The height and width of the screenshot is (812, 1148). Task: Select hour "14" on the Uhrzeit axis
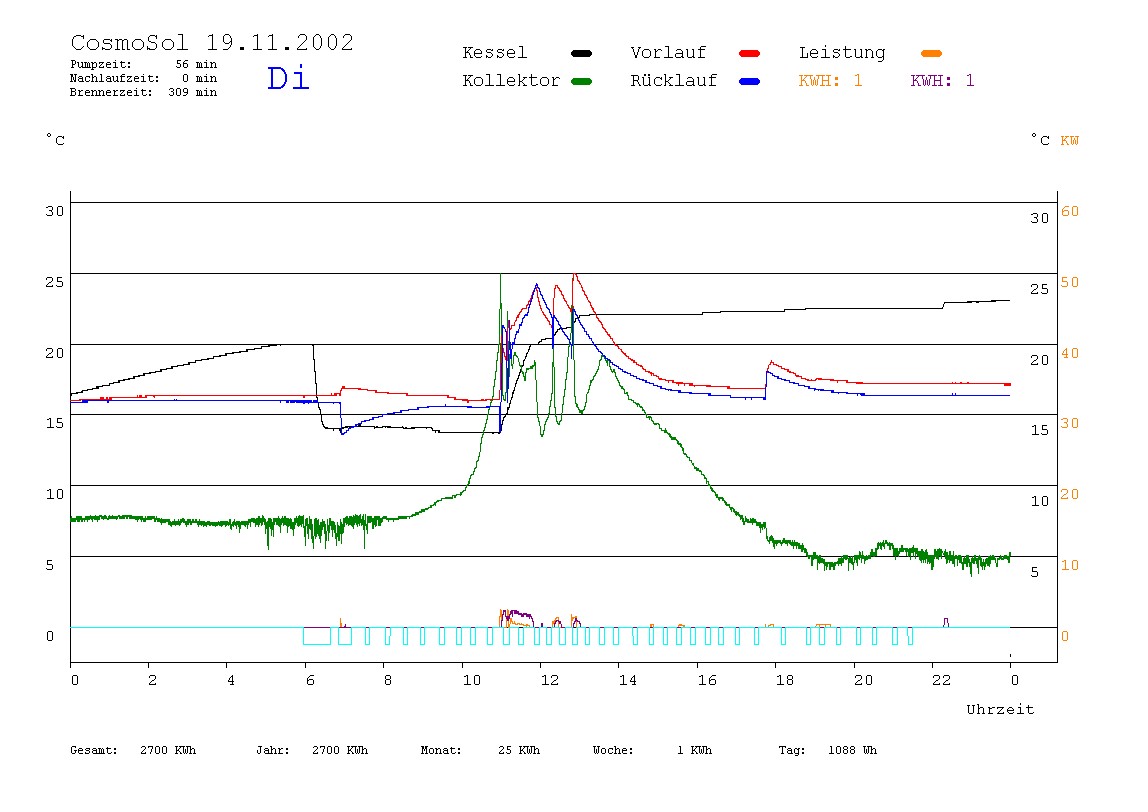pos(628,680)
